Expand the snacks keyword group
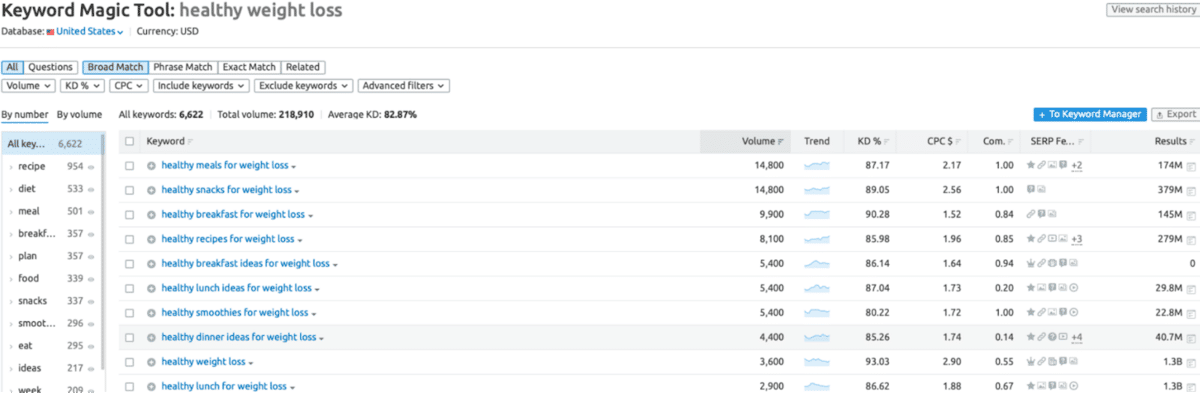 point(11,301)
